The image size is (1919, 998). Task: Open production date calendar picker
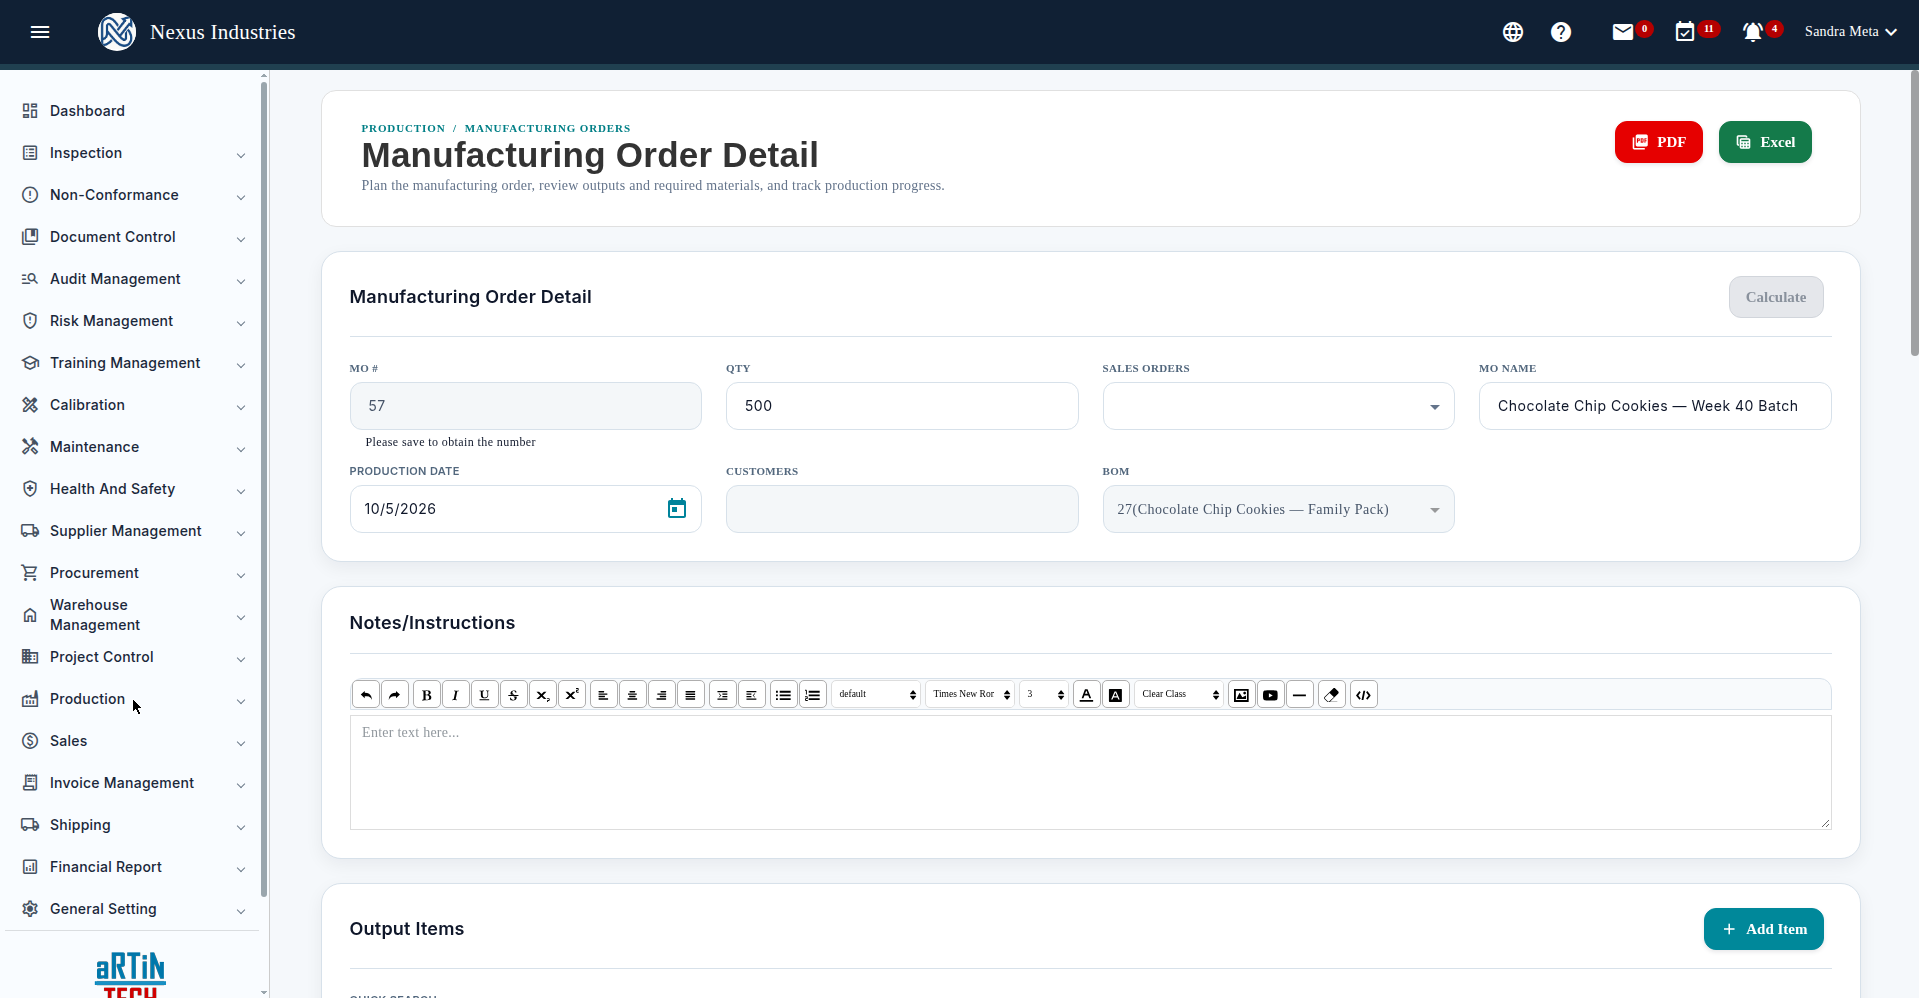point(677,509)
